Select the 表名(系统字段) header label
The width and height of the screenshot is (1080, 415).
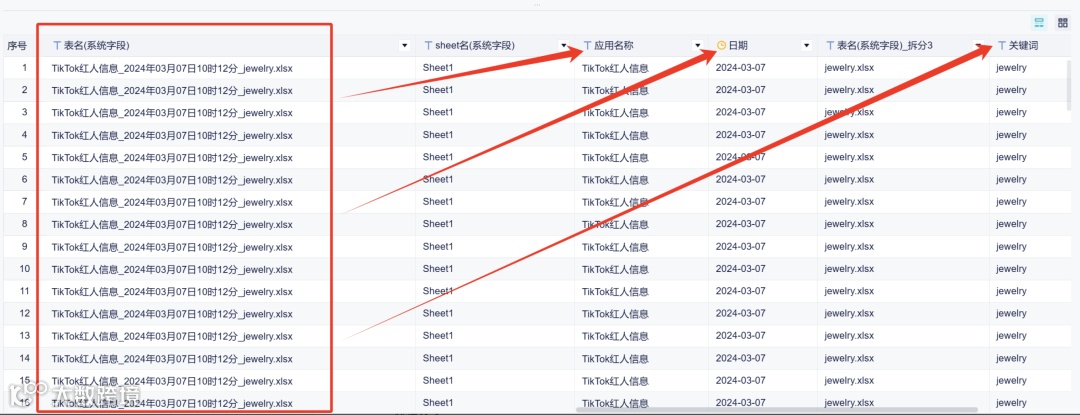click(x=96, y=45)
